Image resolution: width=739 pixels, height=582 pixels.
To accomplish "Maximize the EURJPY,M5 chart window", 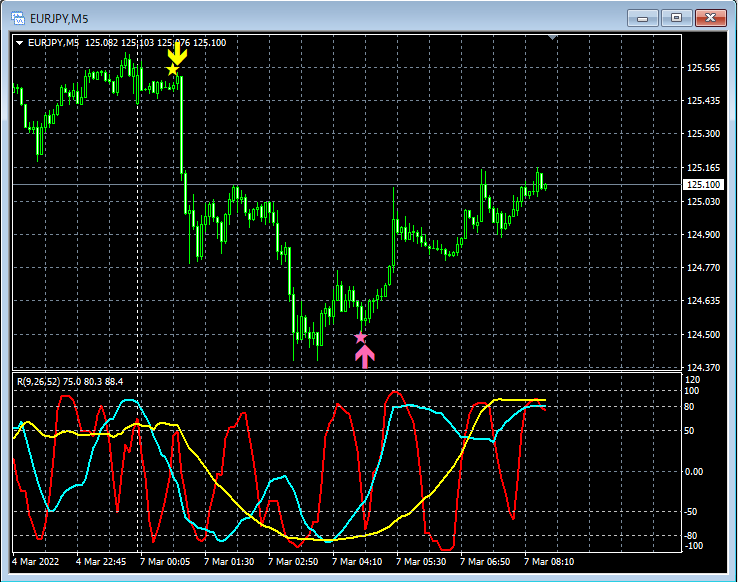I will pyautogui.click(x=676, y=18).
